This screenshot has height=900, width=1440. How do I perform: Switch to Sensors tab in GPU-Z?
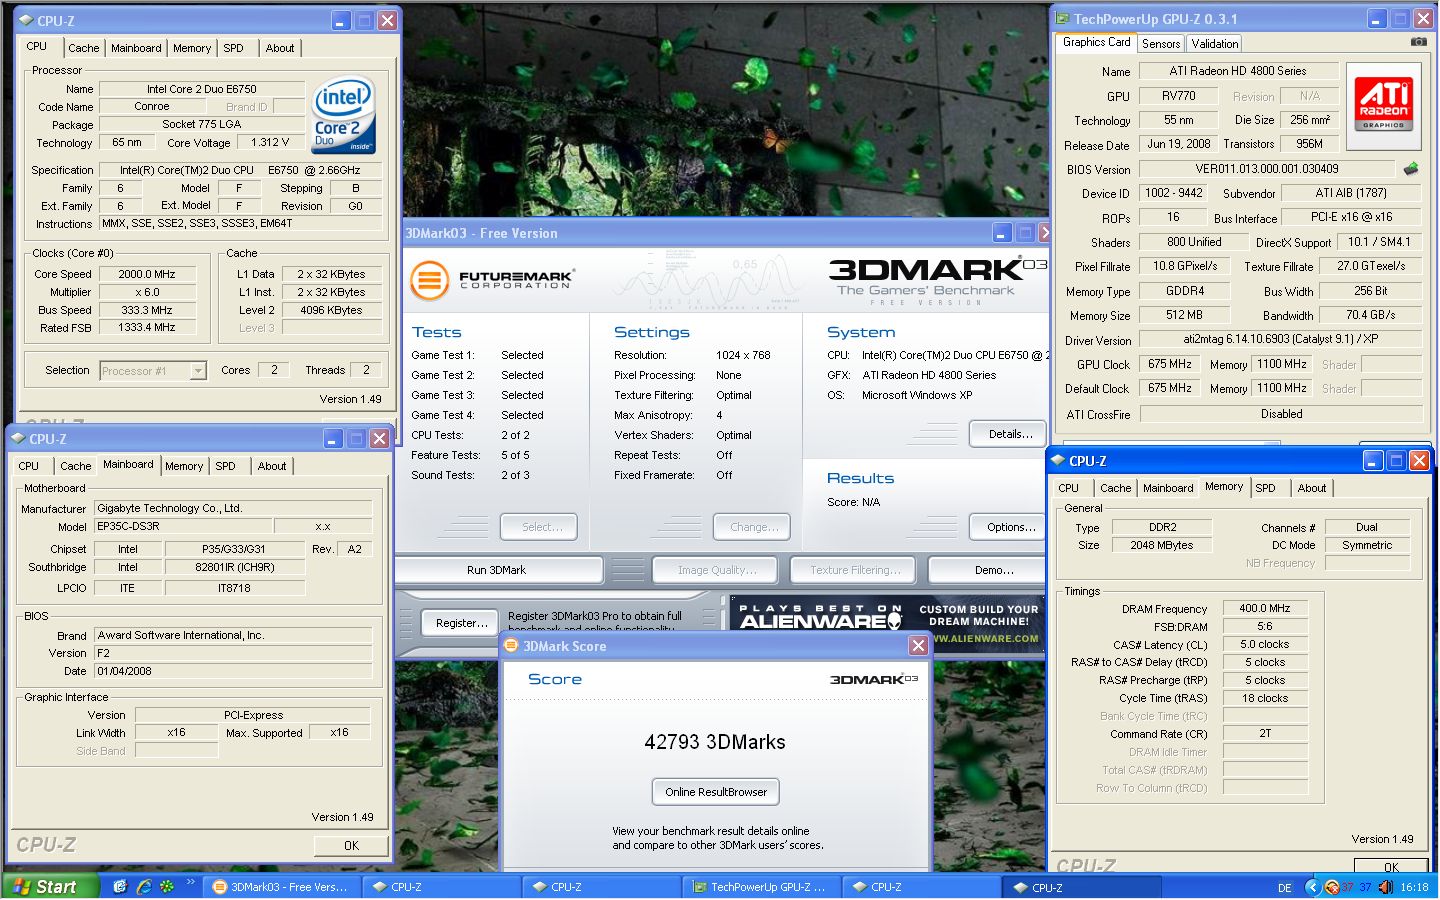1161,44
